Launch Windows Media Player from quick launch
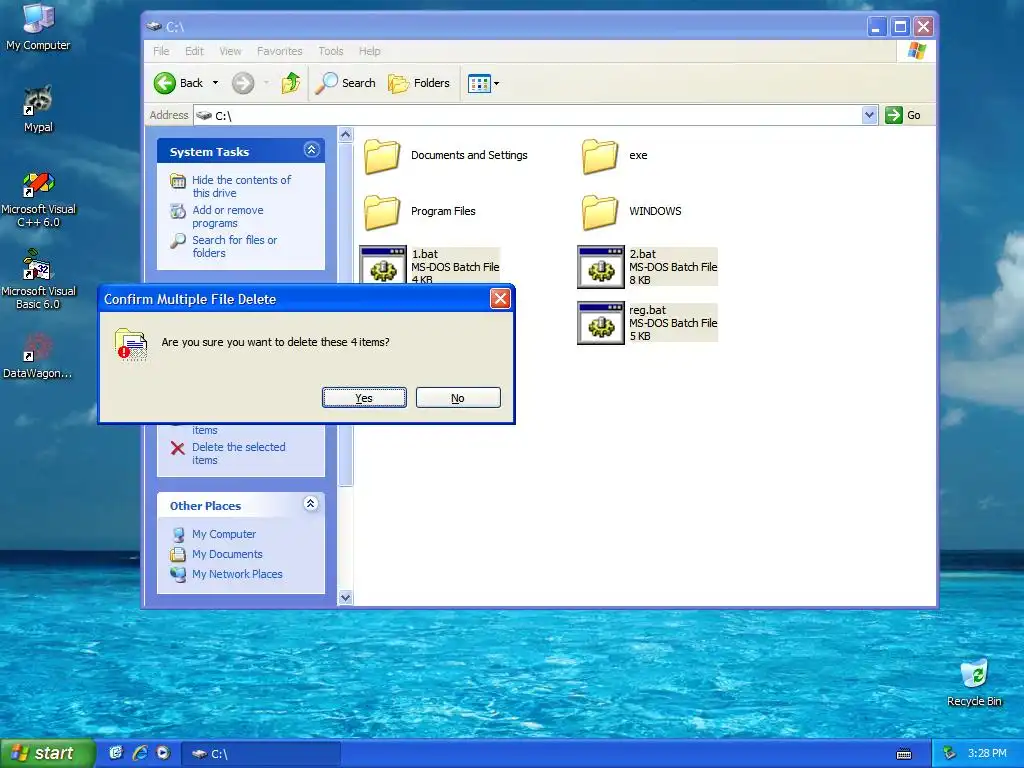 point(163,753)
